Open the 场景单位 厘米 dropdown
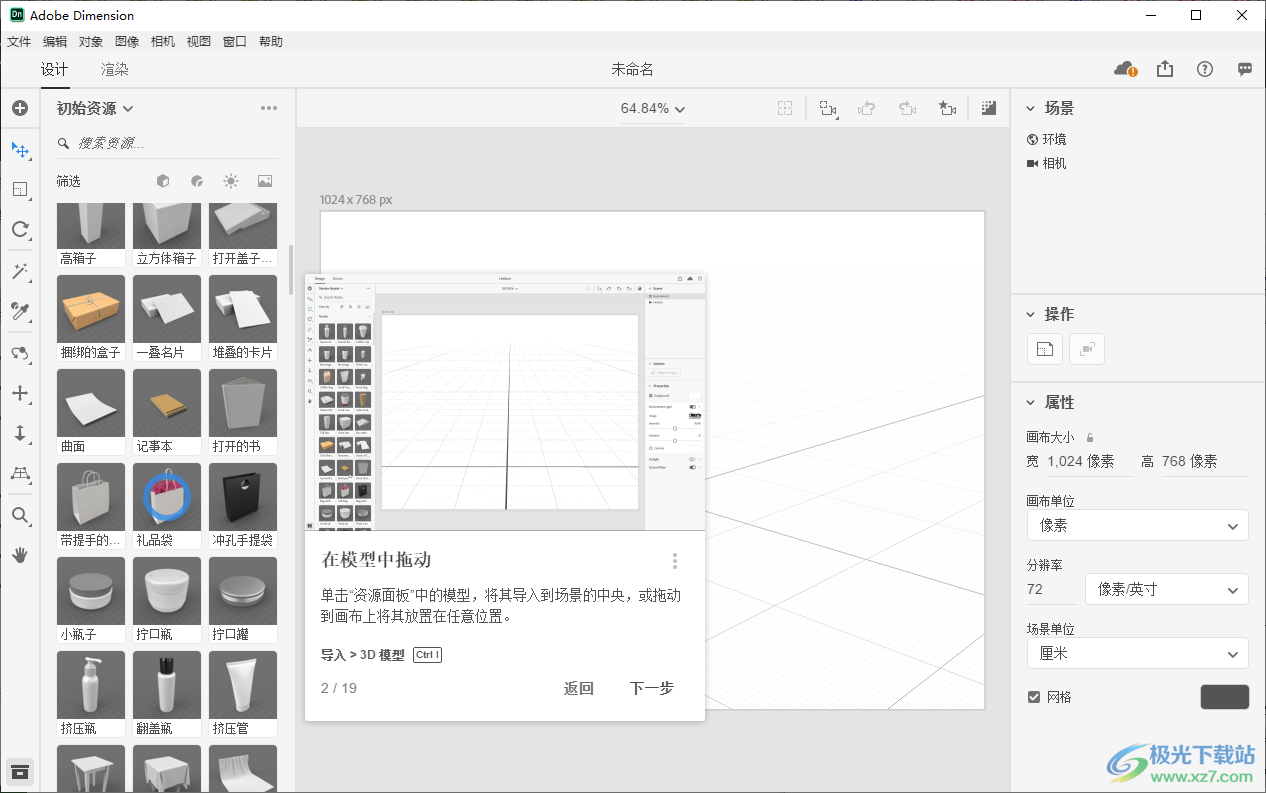This screenshot has width=1266, height=793. (1138, 653)
